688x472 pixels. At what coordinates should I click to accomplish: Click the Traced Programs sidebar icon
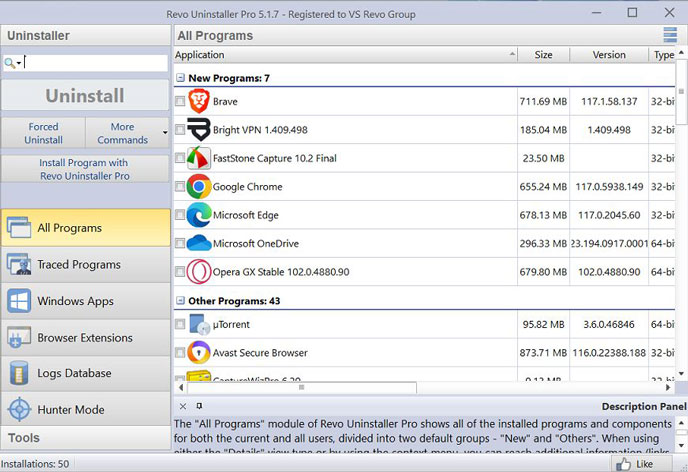19,264
